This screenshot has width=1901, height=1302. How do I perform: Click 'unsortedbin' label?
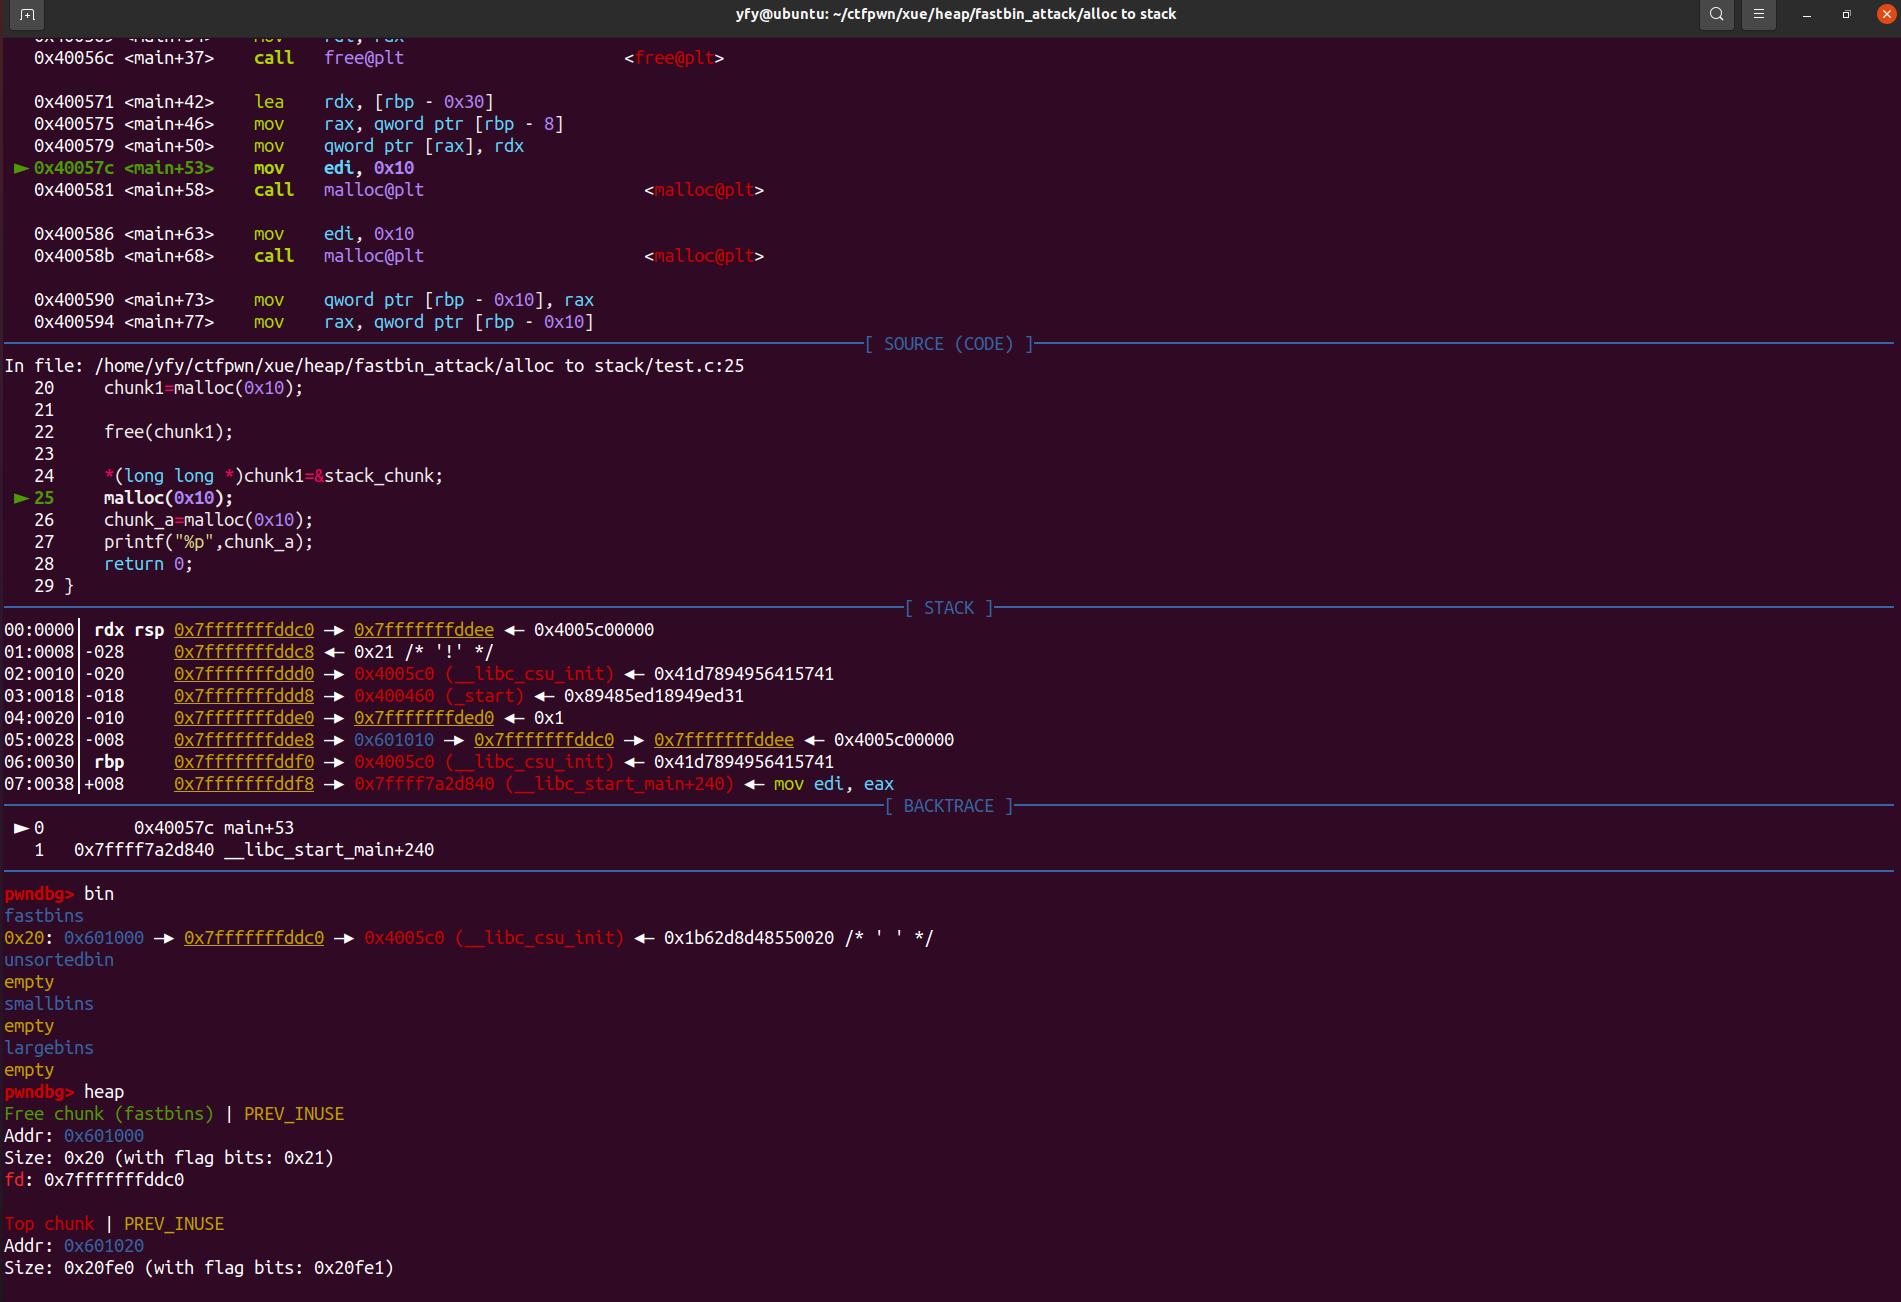59,960
